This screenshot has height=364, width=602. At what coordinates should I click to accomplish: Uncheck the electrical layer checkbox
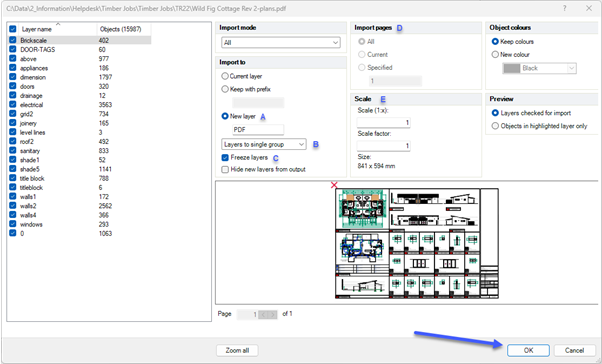(x=13, y=104)
